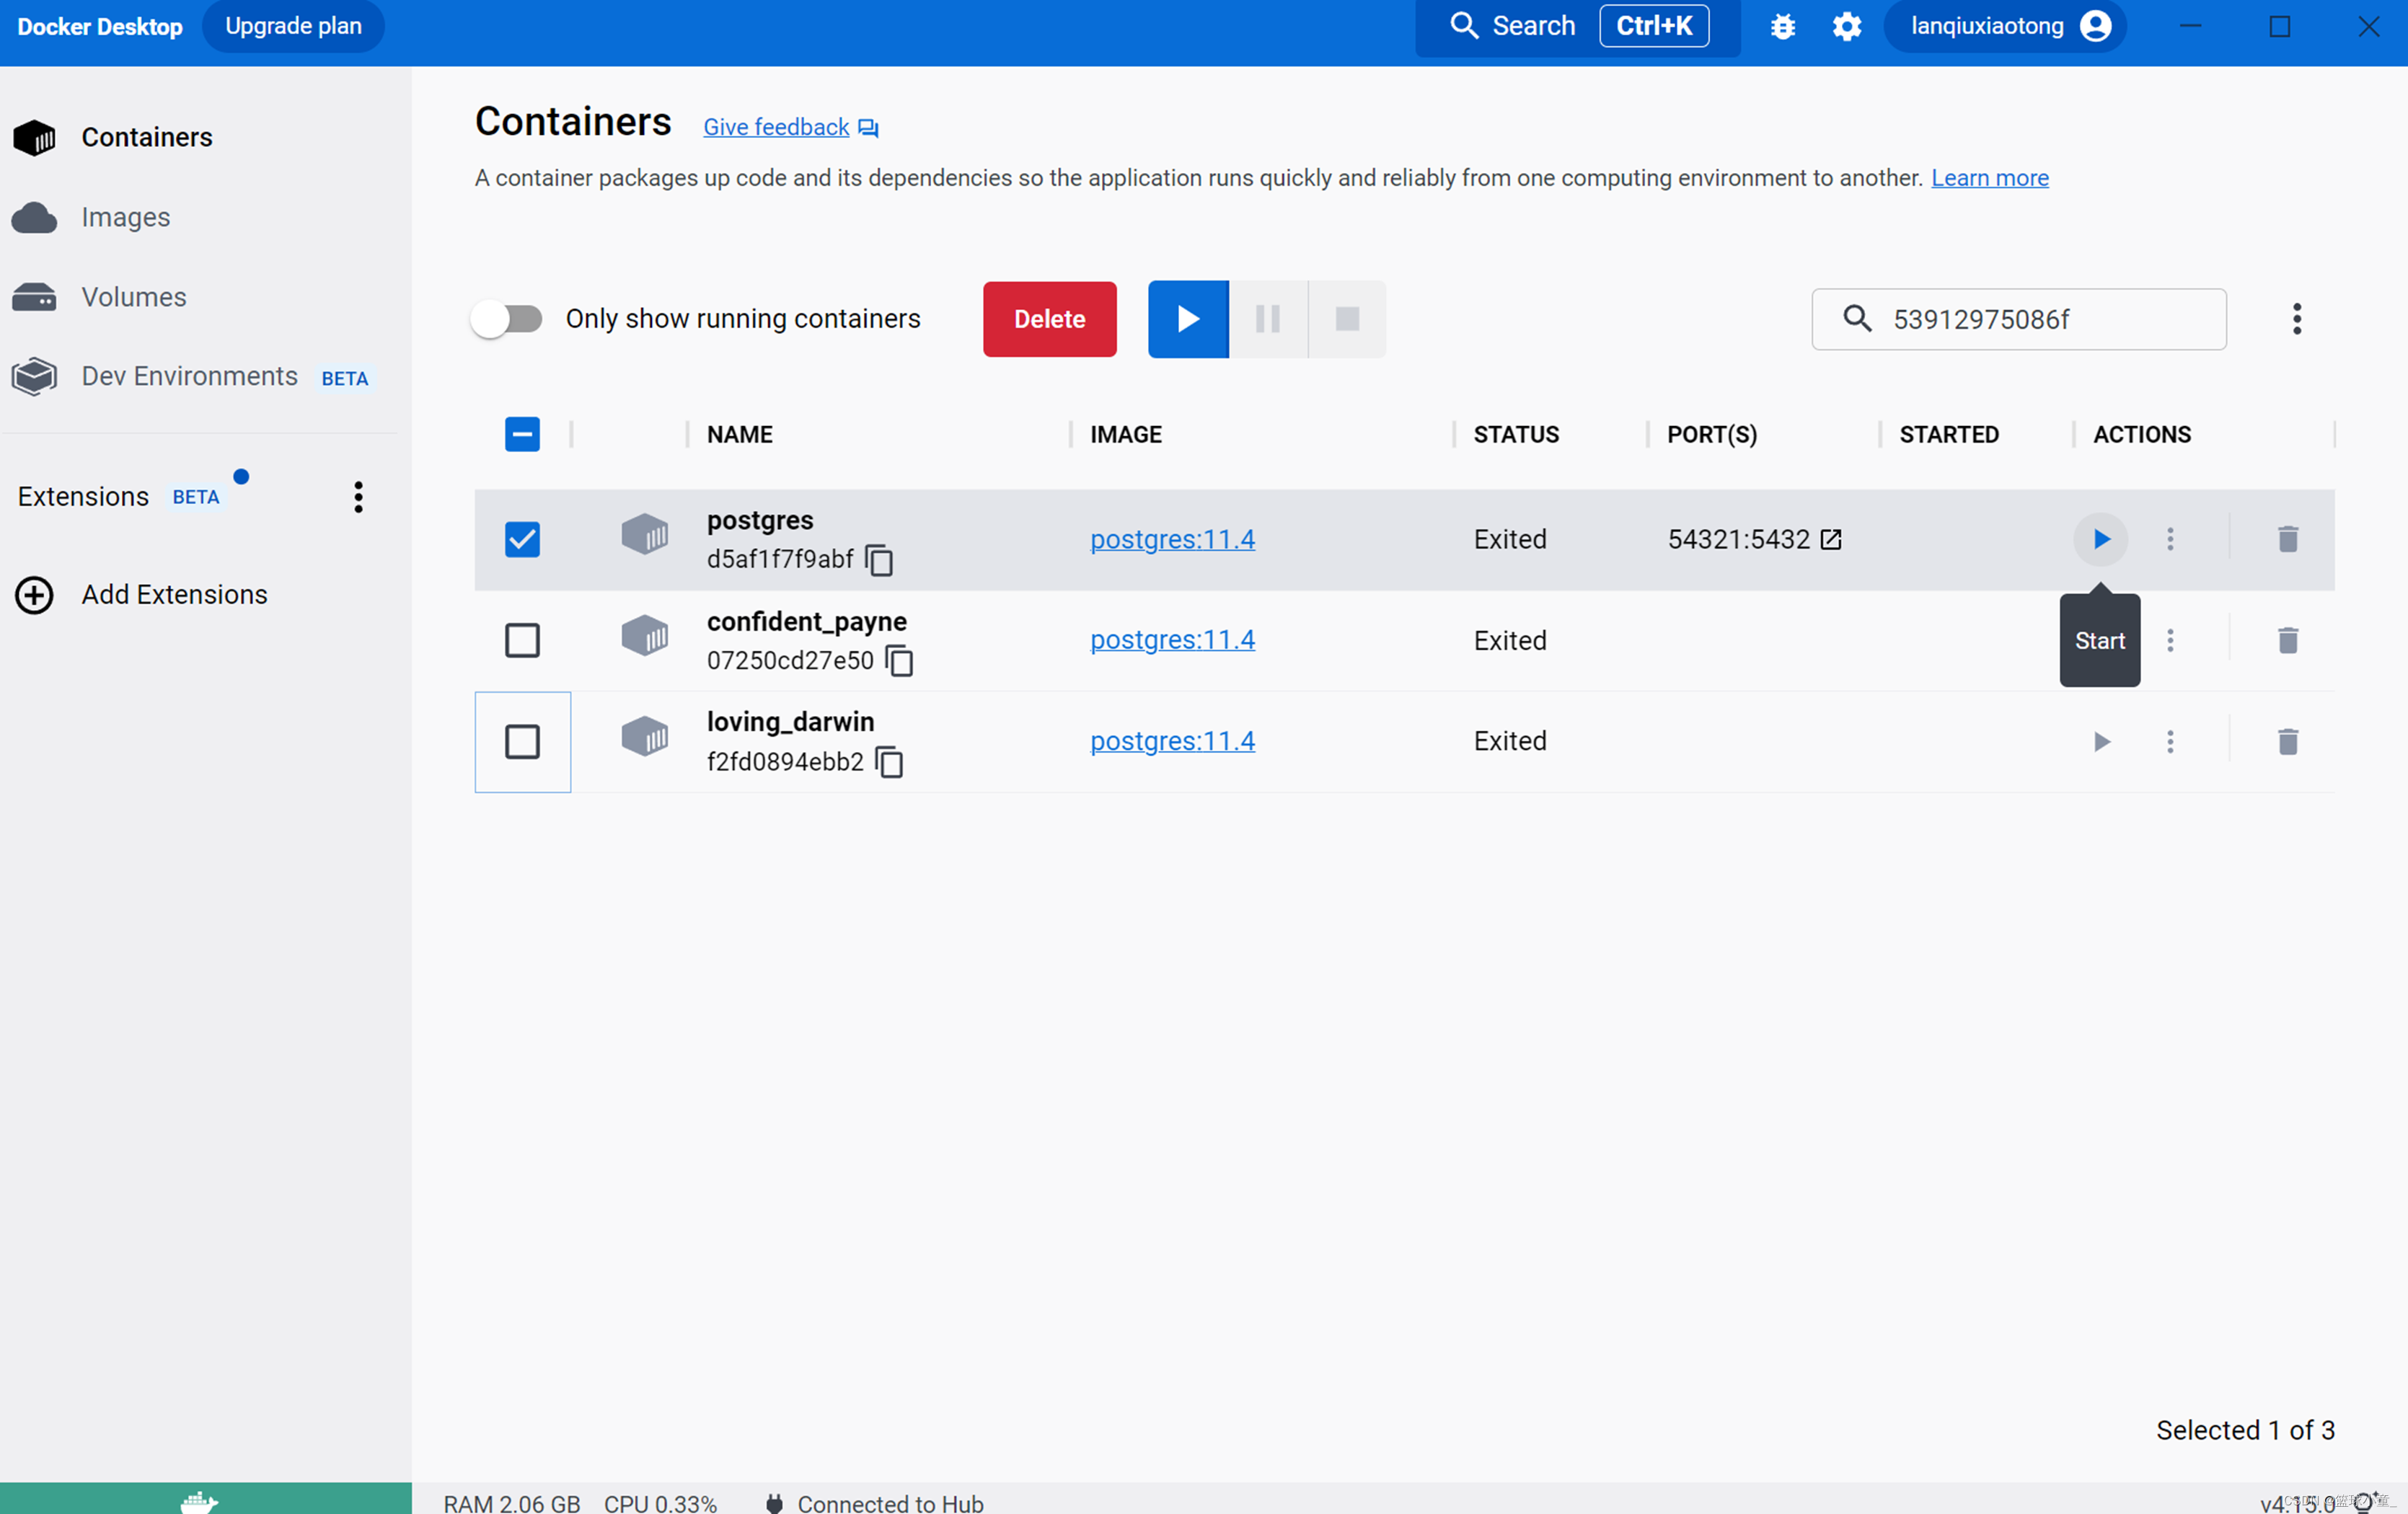Viewport: 2408px width, 1514px height.
Task: Copy the f2fd0894ebb2 container ID
Action: [889, 762]
